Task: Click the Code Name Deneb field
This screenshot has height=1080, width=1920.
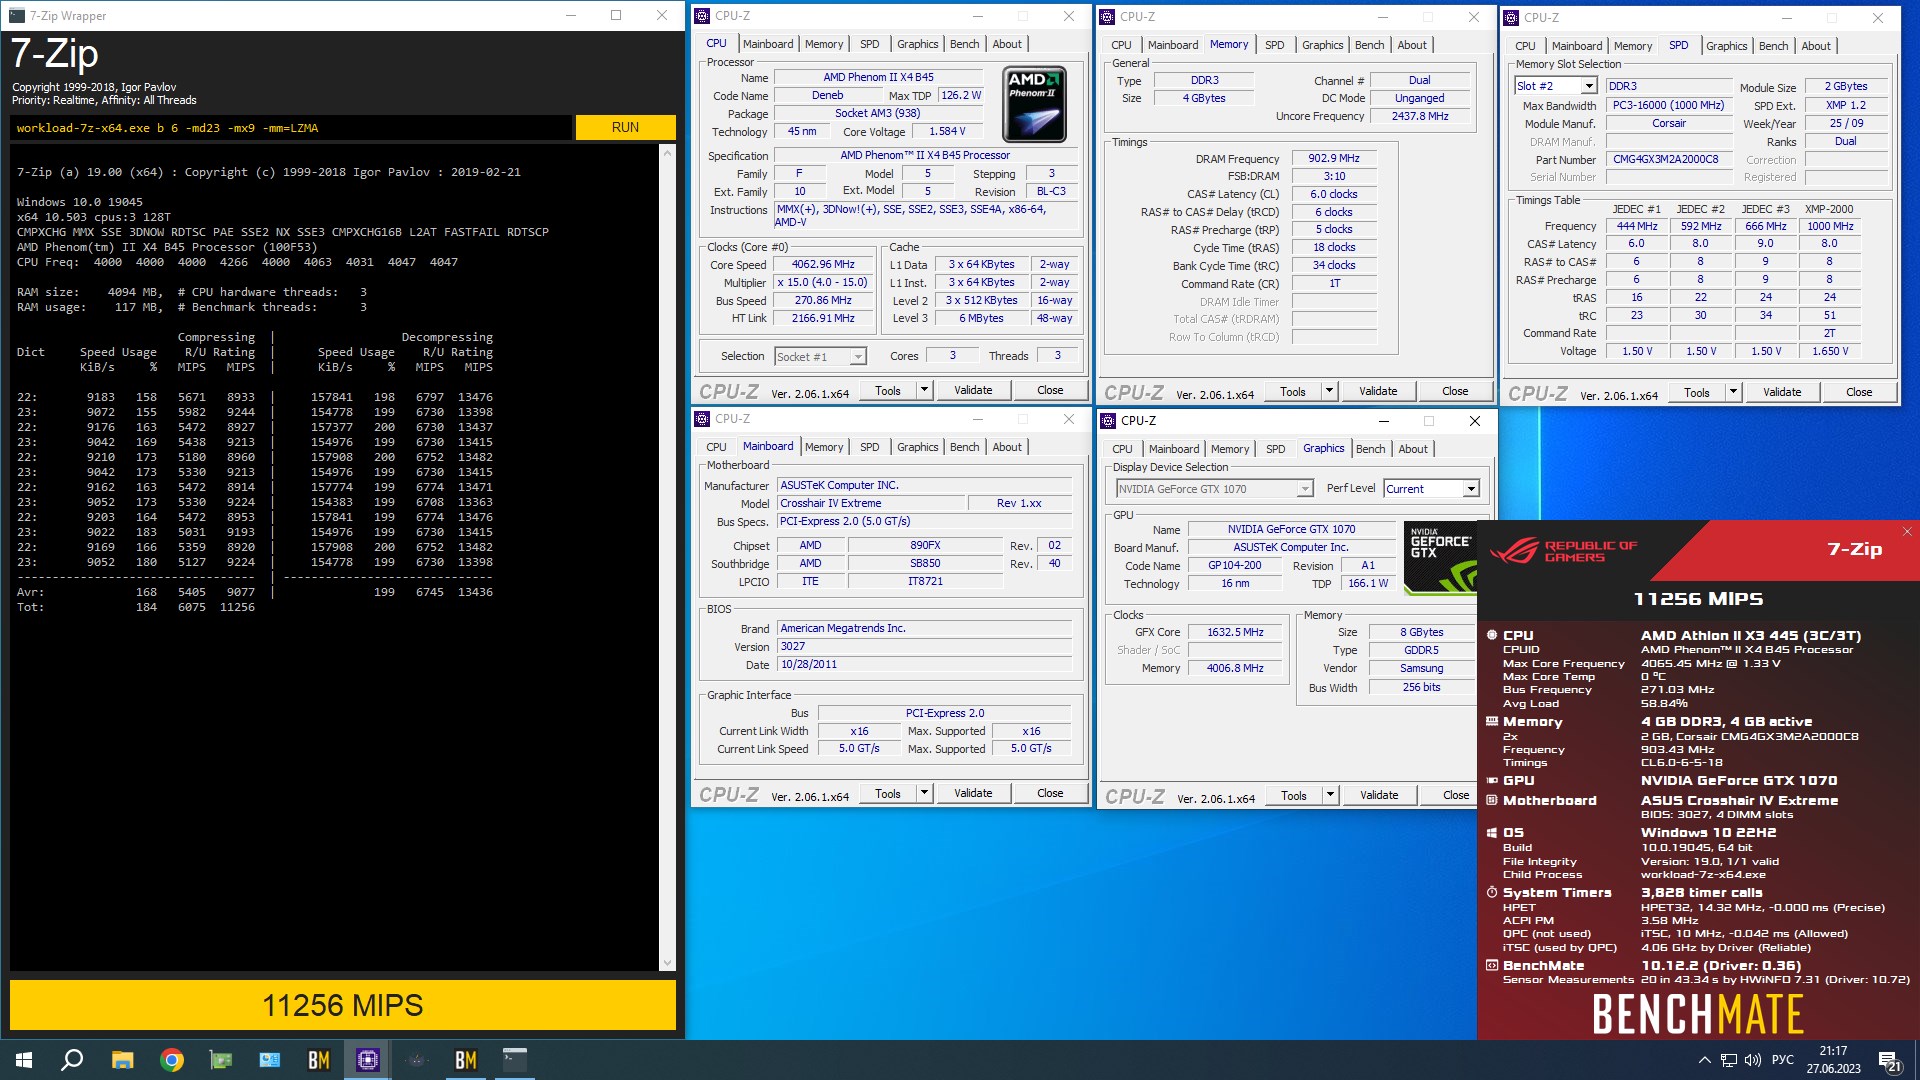Action: [828, 96]
